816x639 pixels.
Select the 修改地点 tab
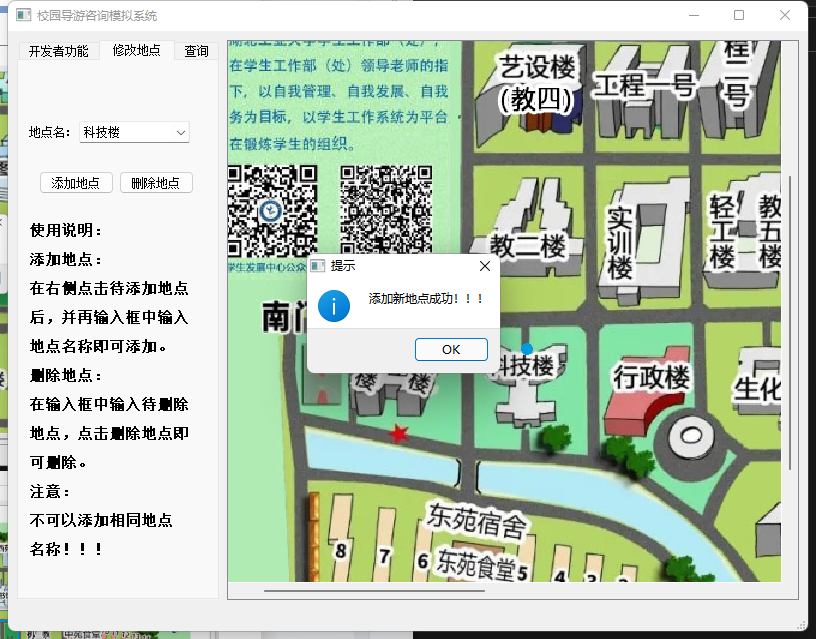pyautogui.click(x=136, y=50)
